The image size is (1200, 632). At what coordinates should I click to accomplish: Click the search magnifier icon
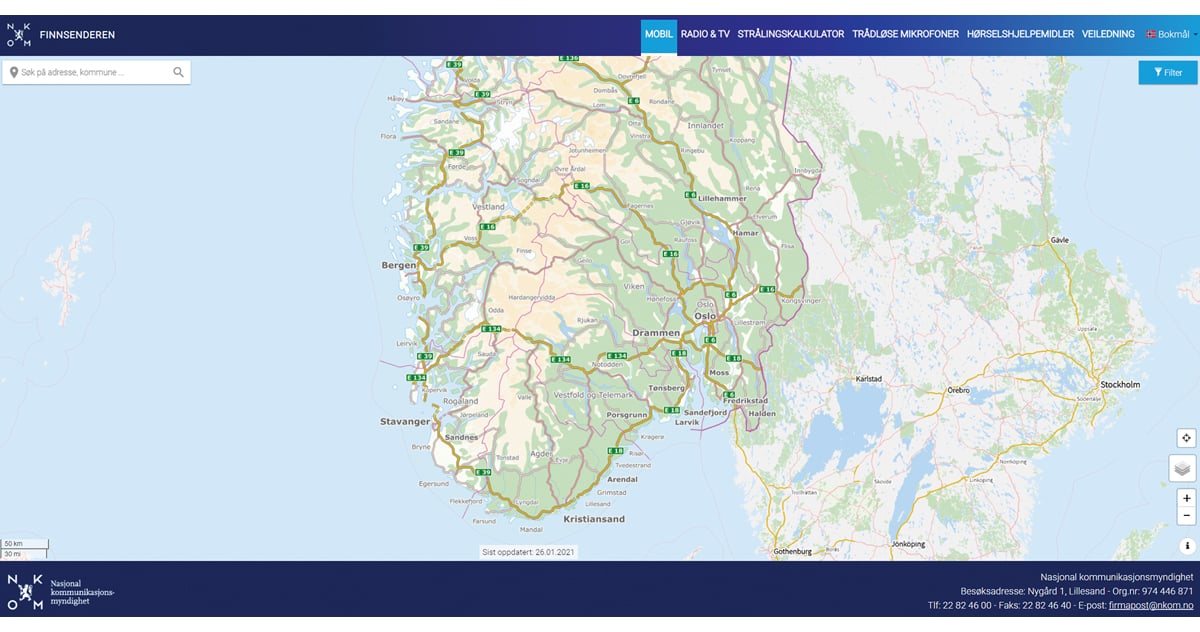point(178,72)
